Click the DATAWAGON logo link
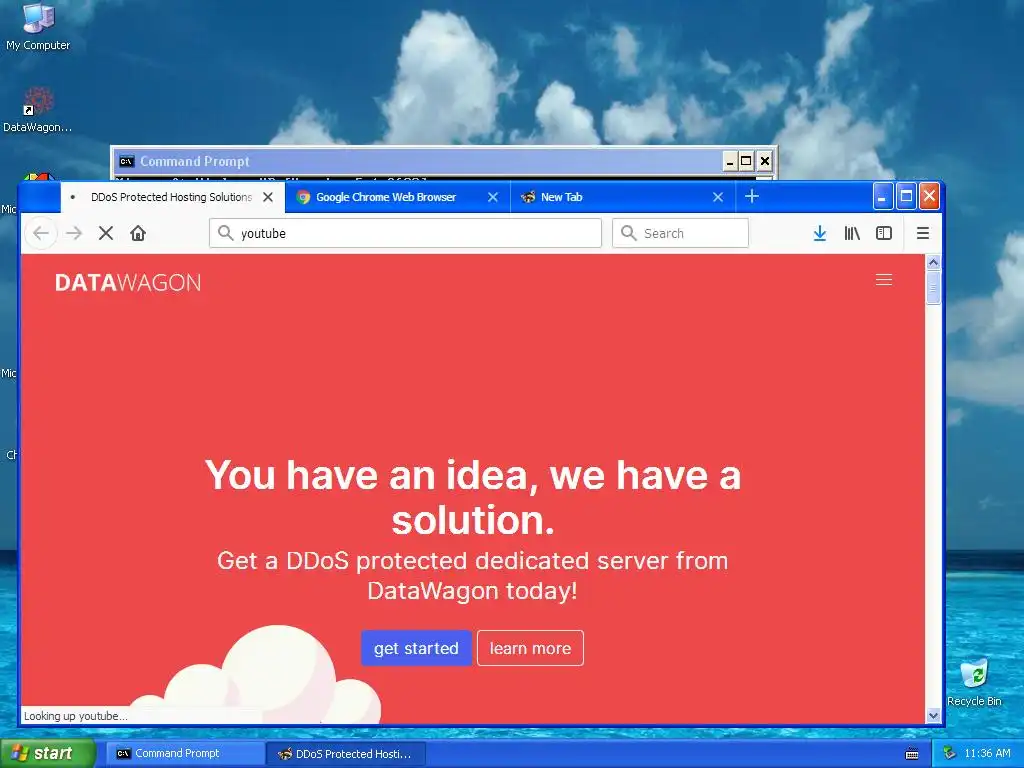The height and width of the screenshot is (768, 1024). click(x=128, y=283)
